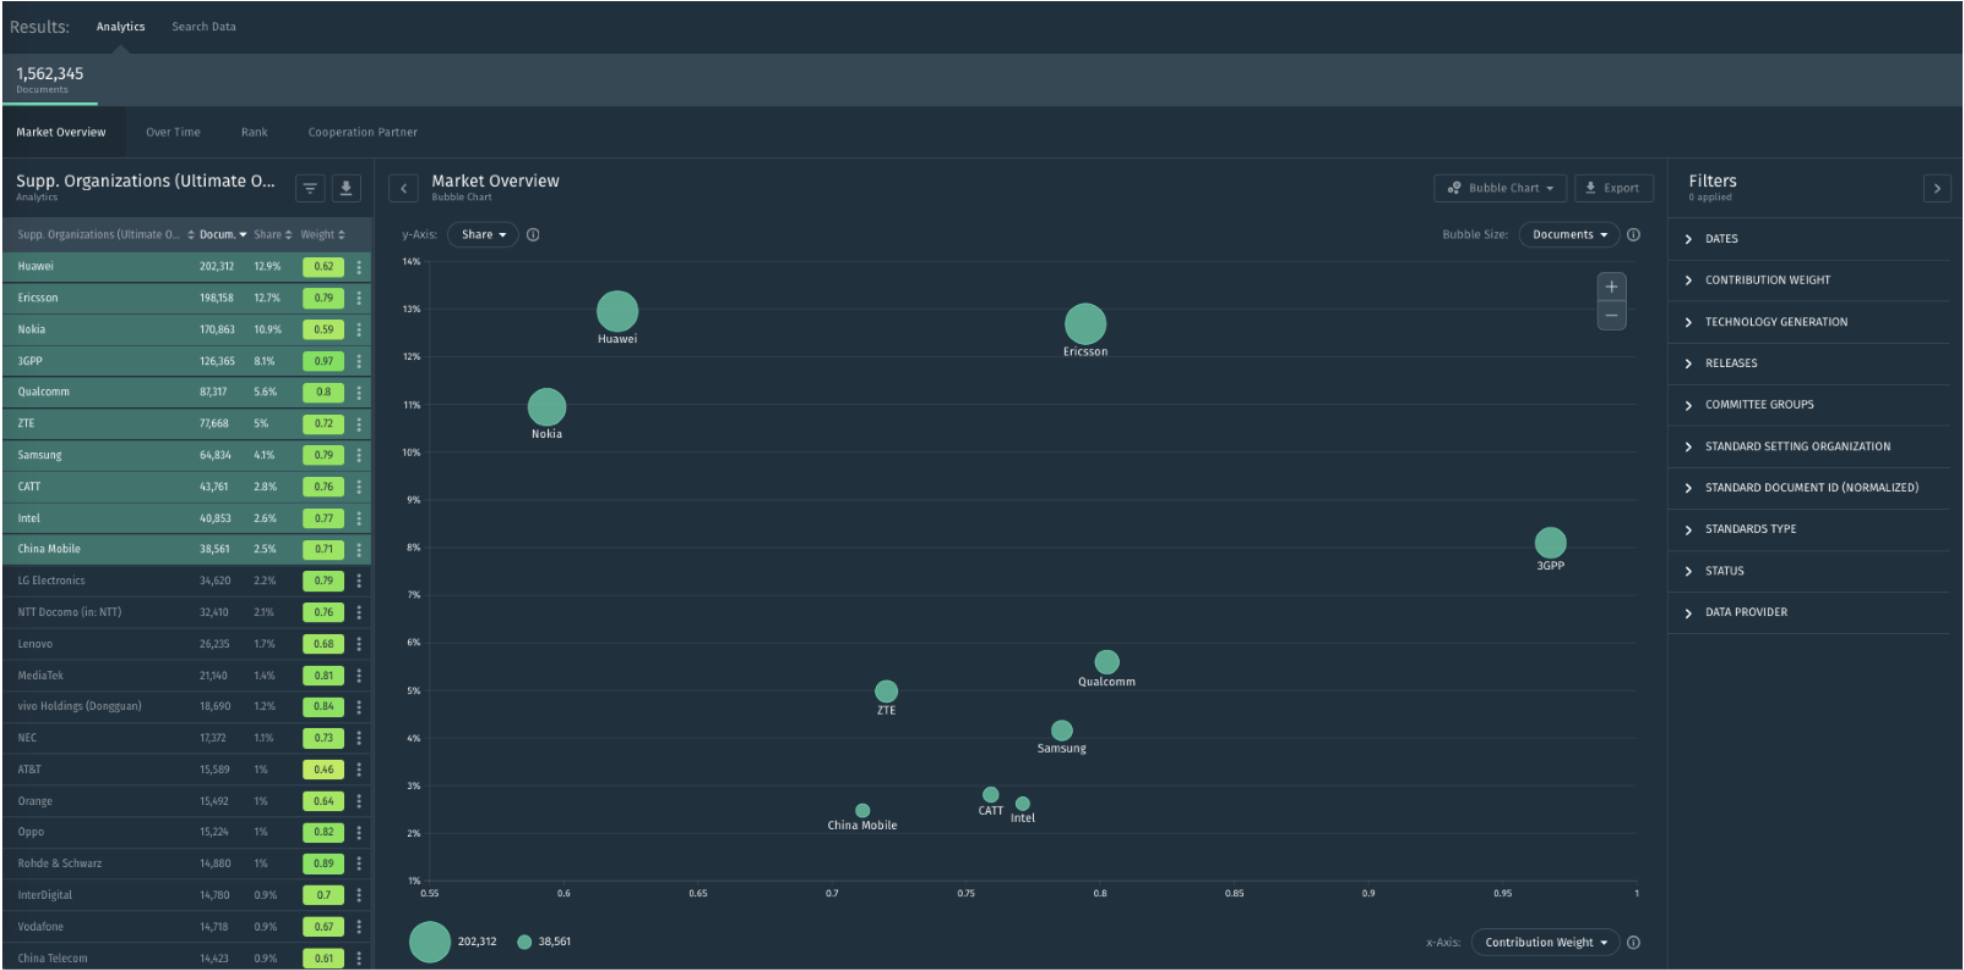The image size is (1964, 970).
Task: Open the row menu for Nokia
Action: pyautogui.click(x=359, y=329)
